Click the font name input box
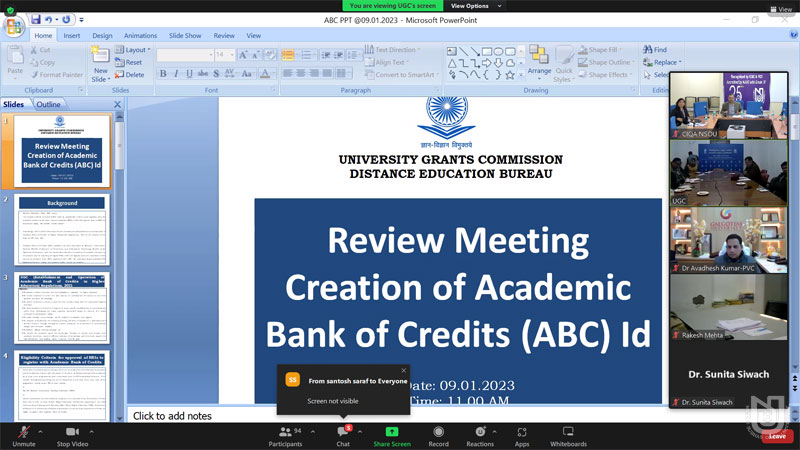 pos(185,55)
